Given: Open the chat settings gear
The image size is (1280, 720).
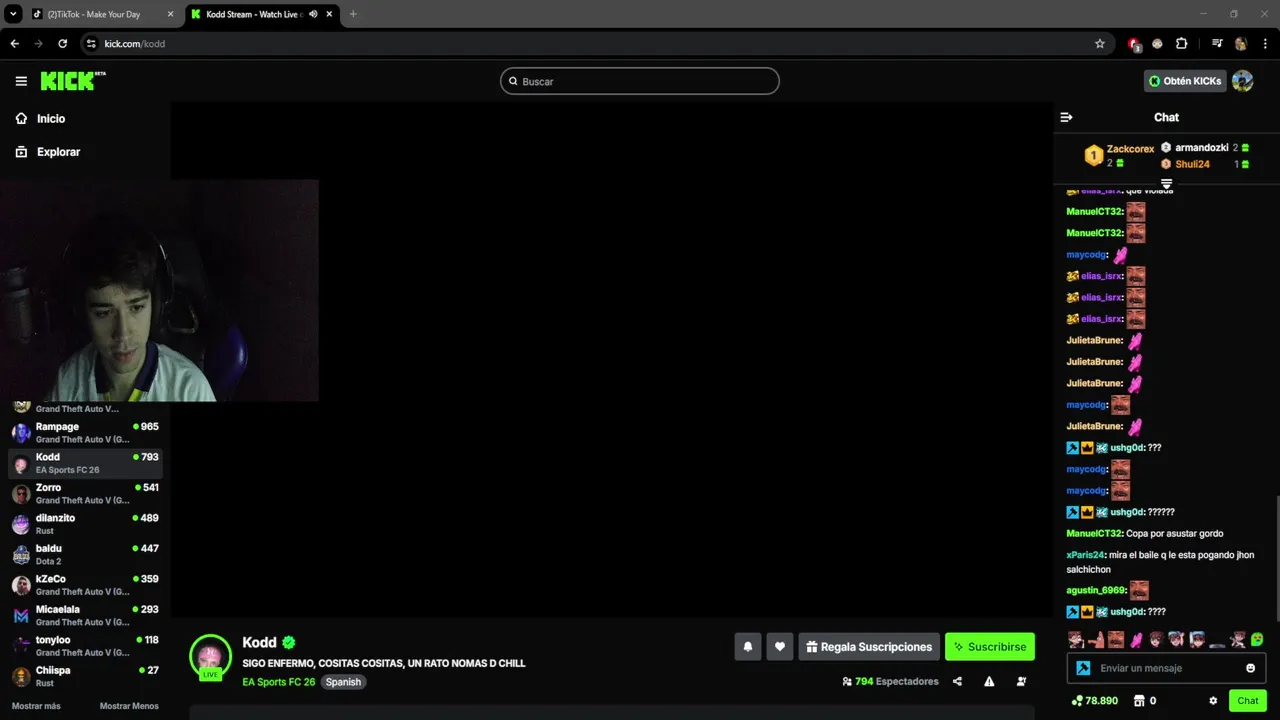Looking at the screenshot, I should [x=1213, y=701].
